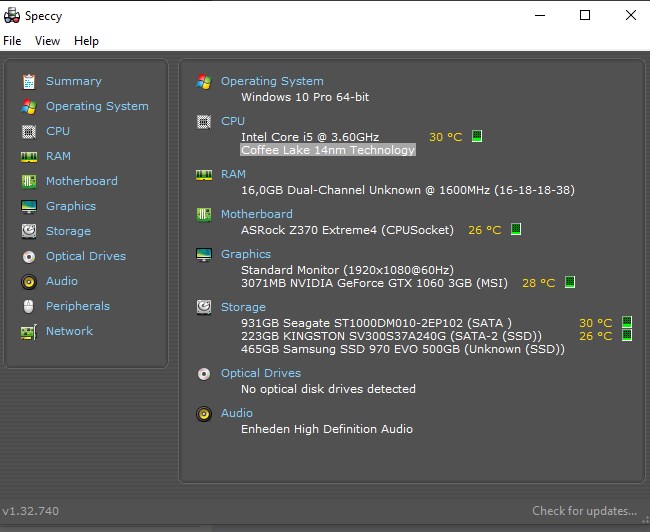650x532 pixels.
Task: Select Audio label in the sidebar
Action: (x=62, y=281)
